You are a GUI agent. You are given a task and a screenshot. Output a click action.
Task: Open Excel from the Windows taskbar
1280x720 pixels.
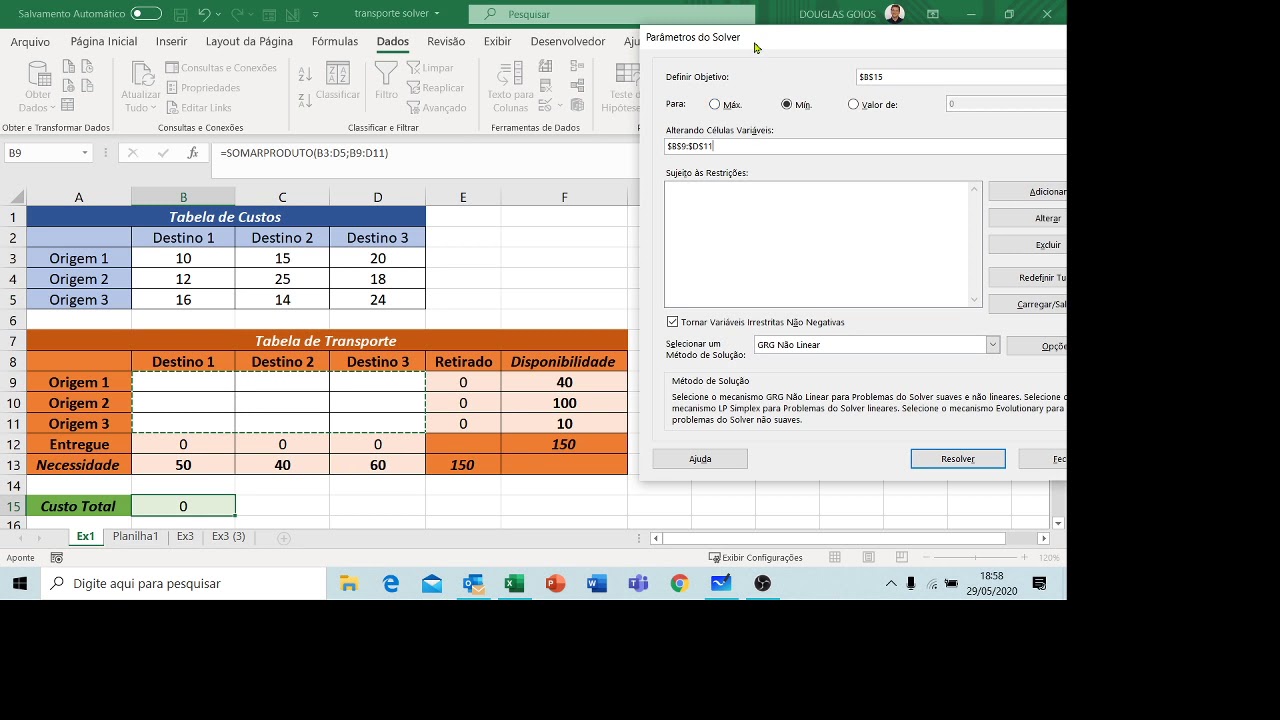pos(515,584)
